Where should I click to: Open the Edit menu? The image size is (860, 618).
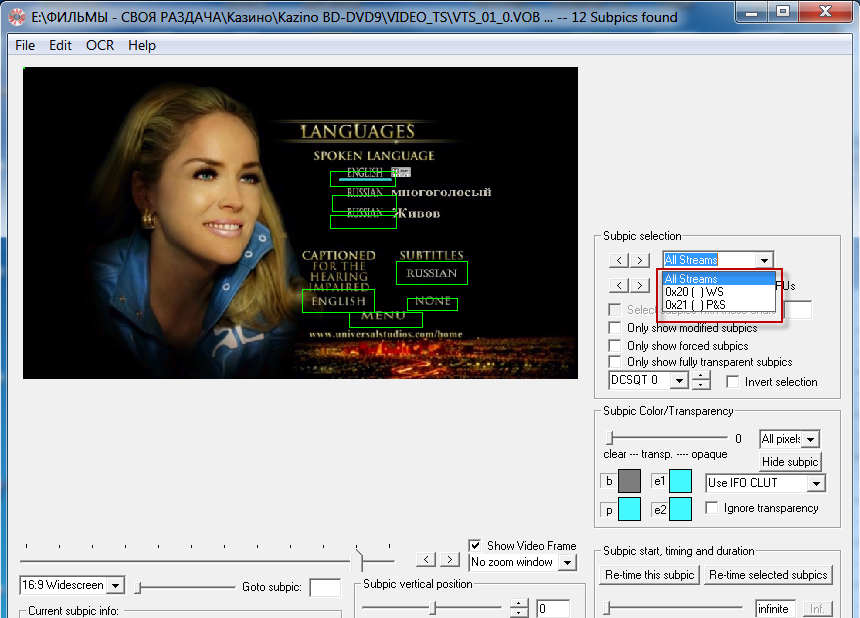tap(60, 46)
